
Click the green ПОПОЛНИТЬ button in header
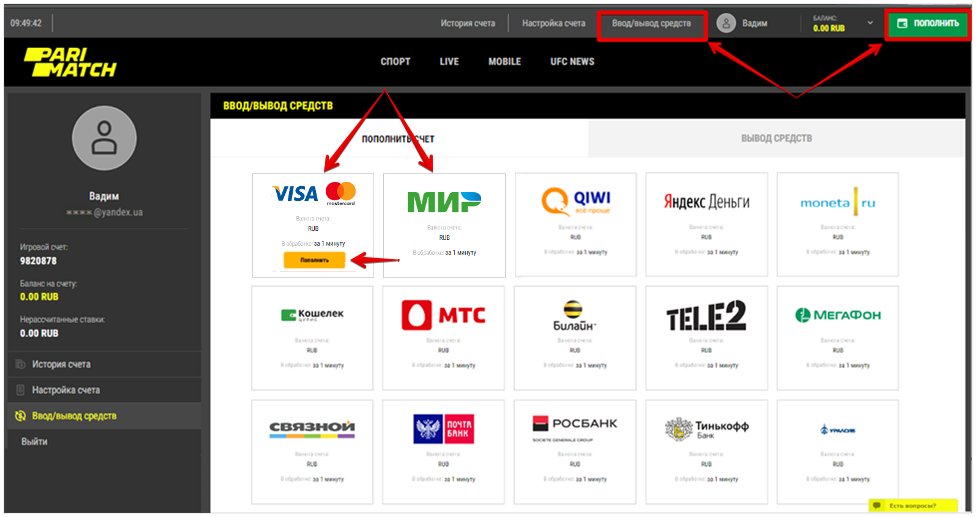(927, 24)
